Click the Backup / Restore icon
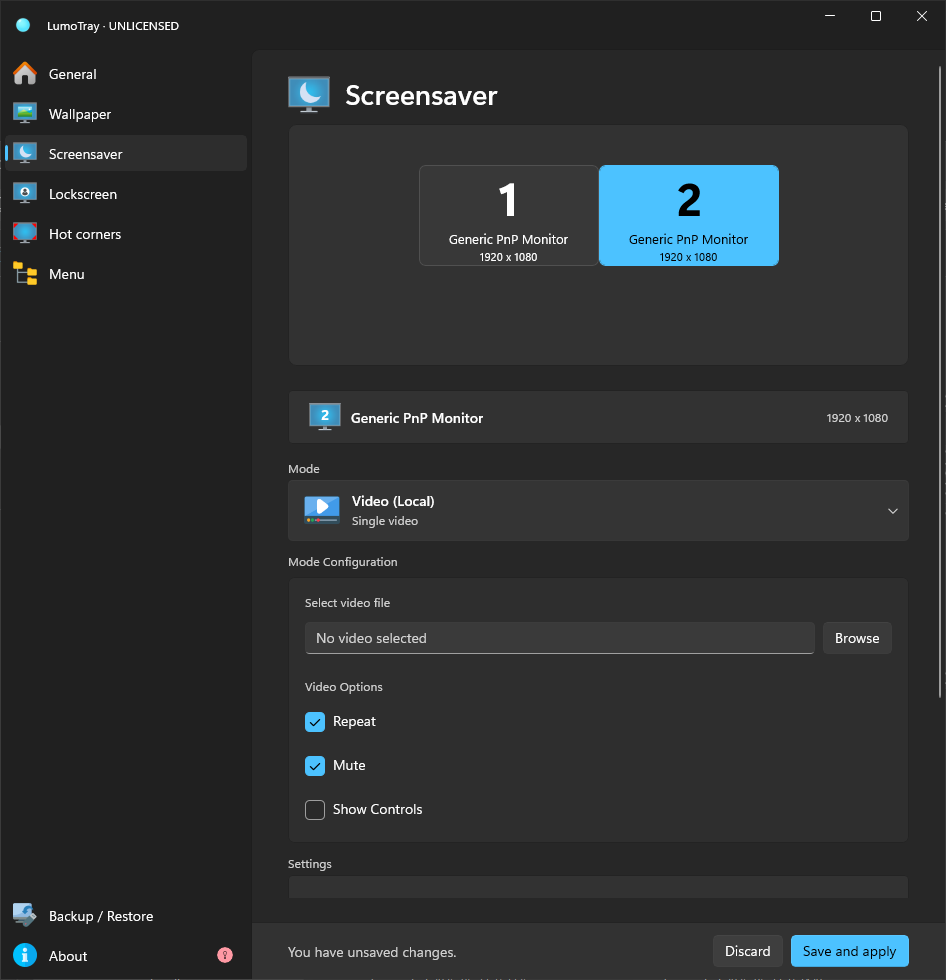This screenshot has height=980, width=946. tap(25, 916)
